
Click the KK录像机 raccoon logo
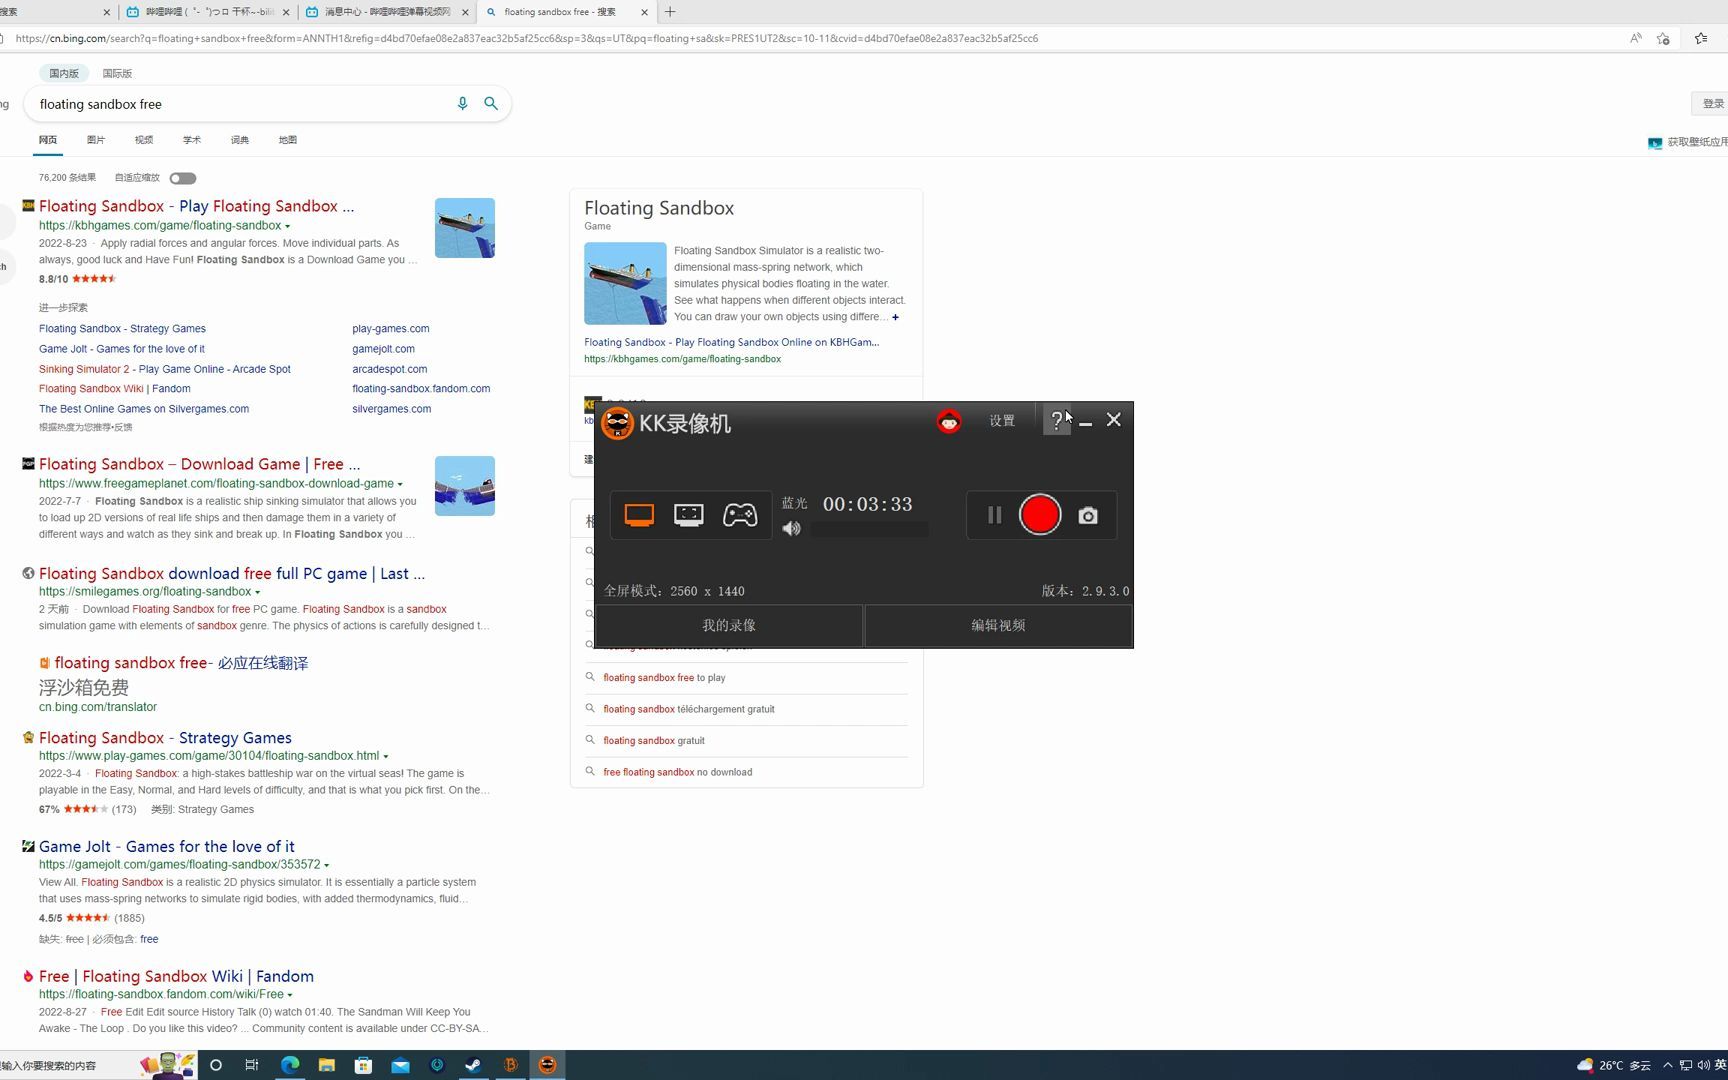tap(617, 423)
